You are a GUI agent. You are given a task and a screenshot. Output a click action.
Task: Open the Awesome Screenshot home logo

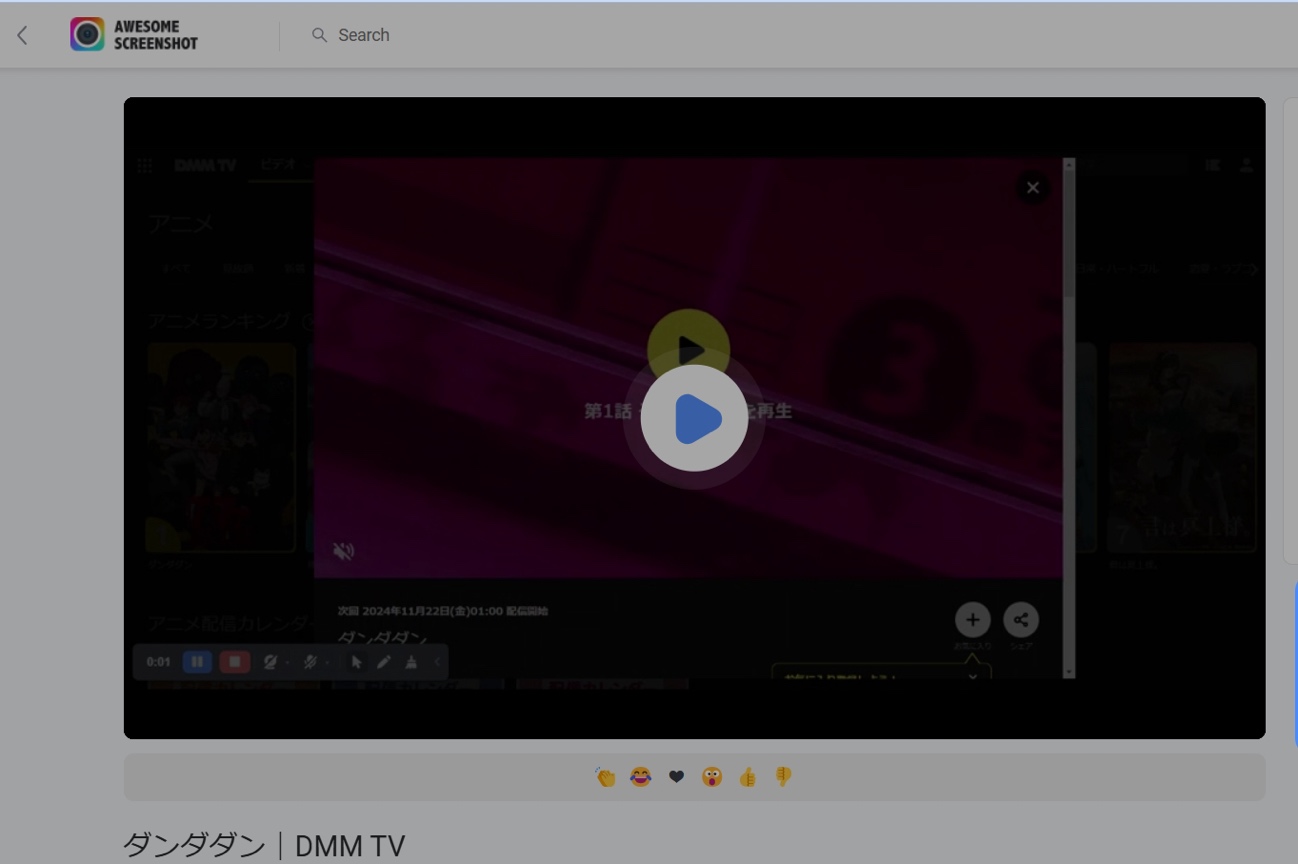[134, 35]
